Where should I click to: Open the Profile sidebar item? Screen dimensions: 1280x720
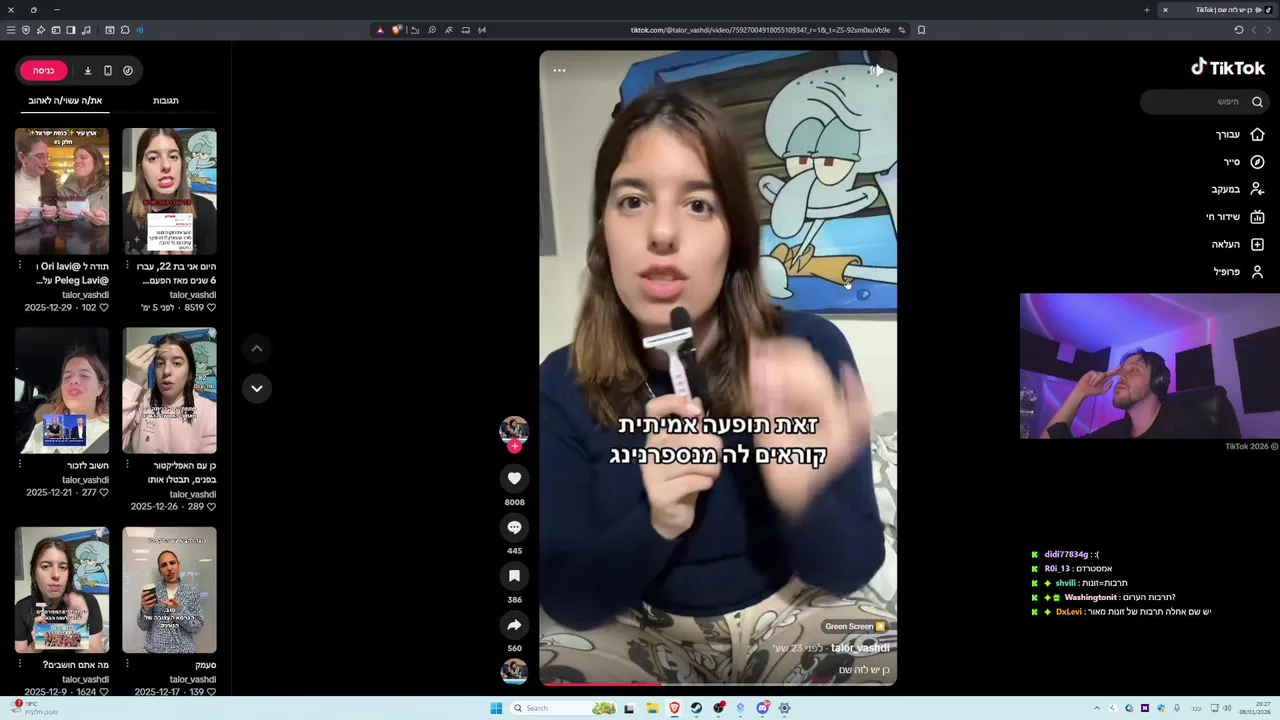point(1239,272)
